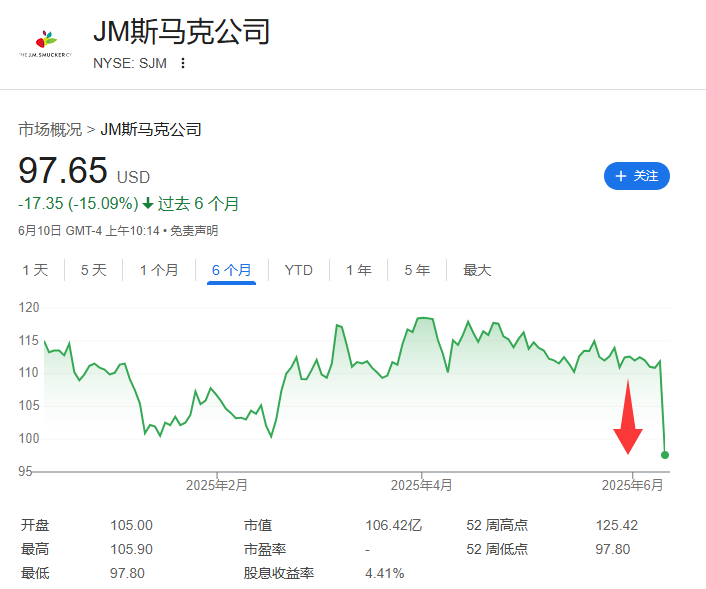Click the 市盈率 label
Viewport: 706px width, 589px height.
click(x=265, y=549)
